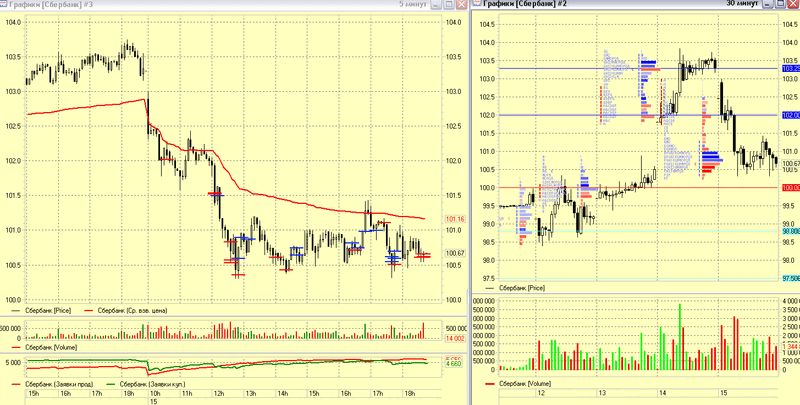
Task: Click the 10h mark on the time axis
Action: click(155, 393)
